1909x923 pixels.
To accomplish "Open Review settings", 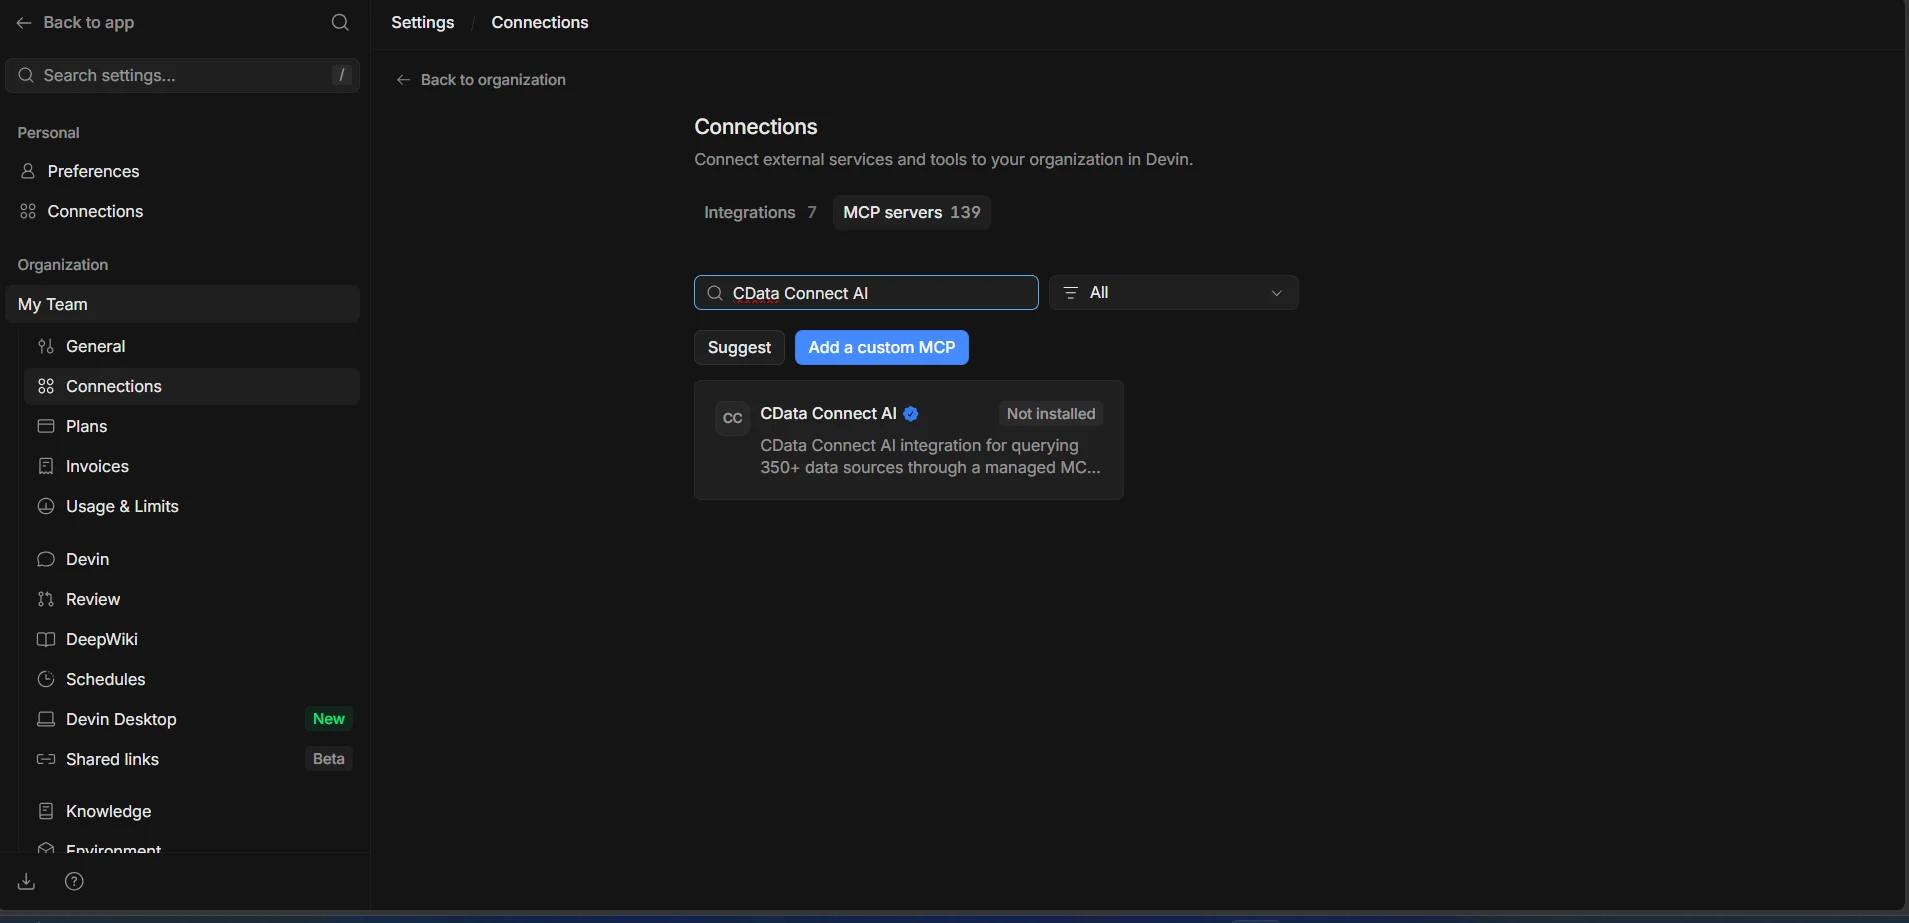I will (191, 599).
